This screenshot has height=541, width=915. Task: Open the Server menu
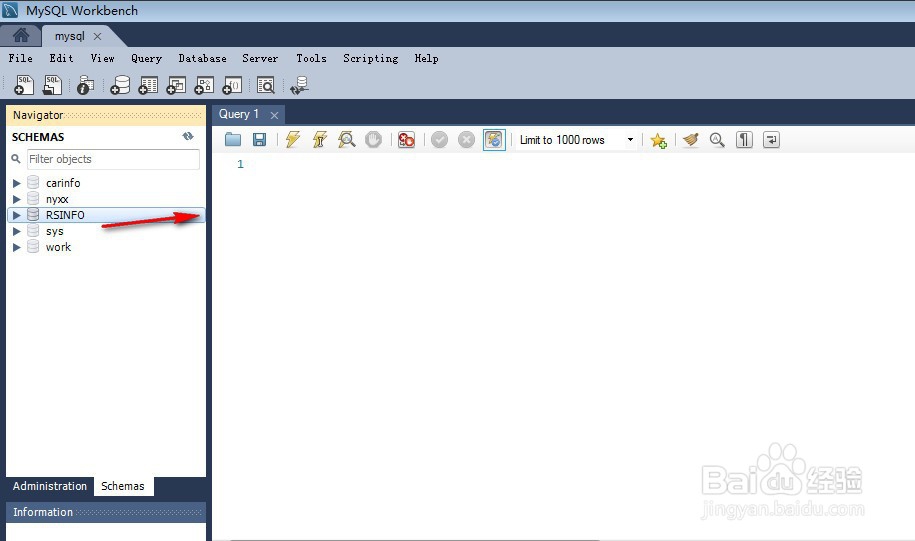click(x=260, y=58)
